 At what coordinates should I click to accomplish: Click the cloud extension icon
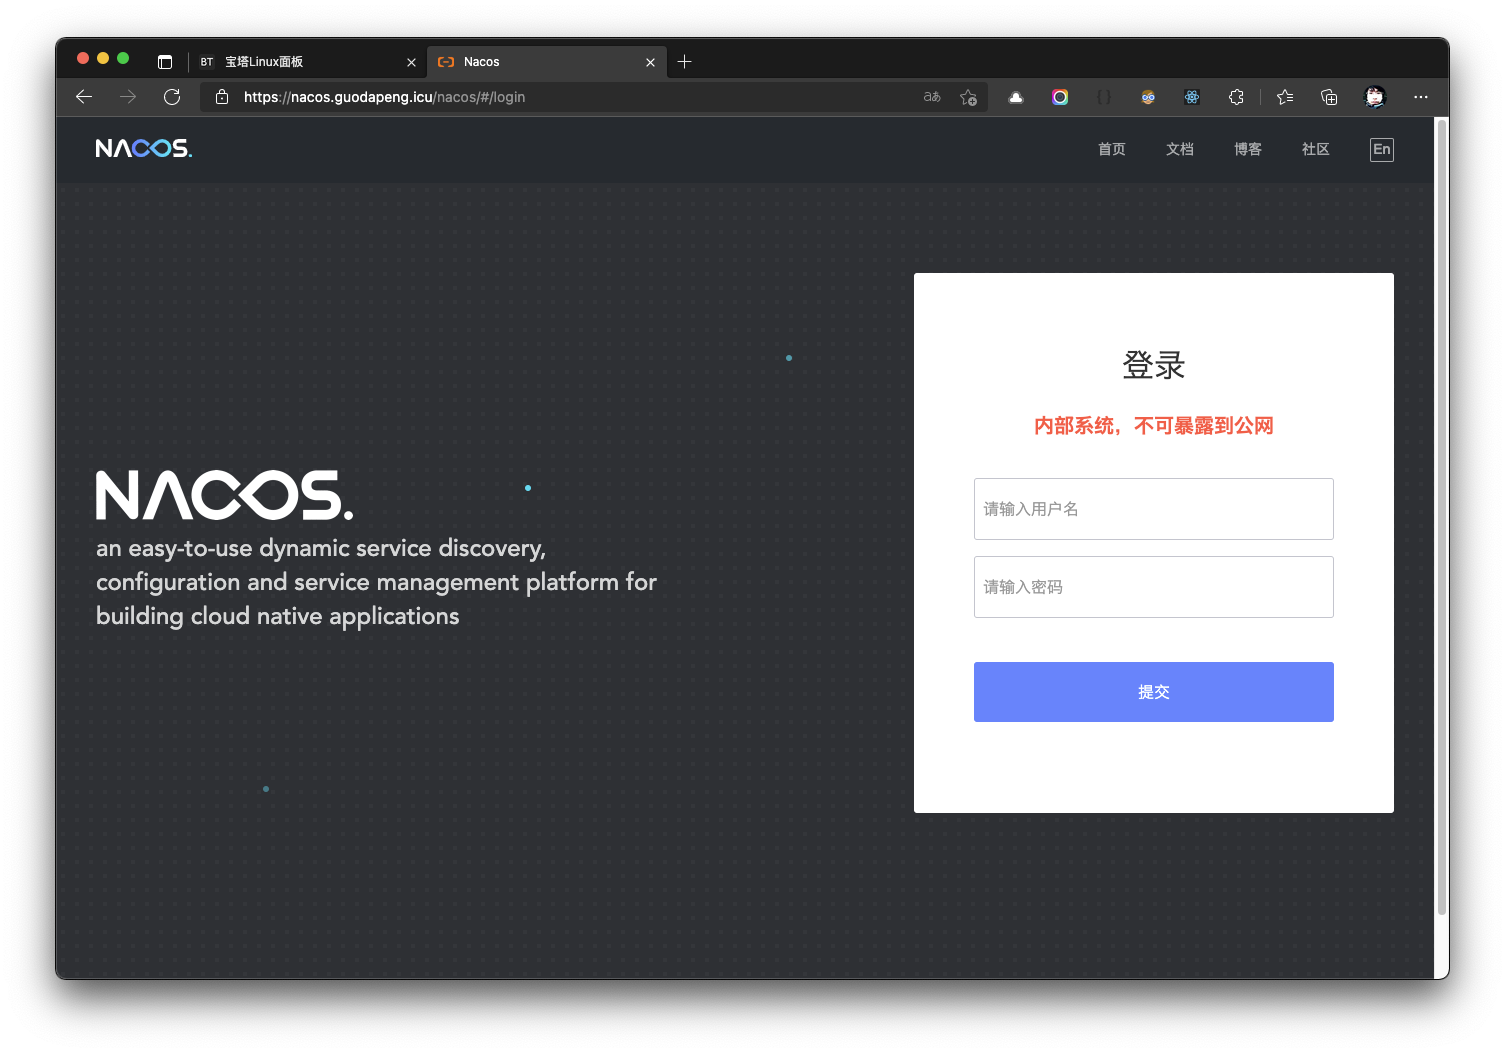1016,97
